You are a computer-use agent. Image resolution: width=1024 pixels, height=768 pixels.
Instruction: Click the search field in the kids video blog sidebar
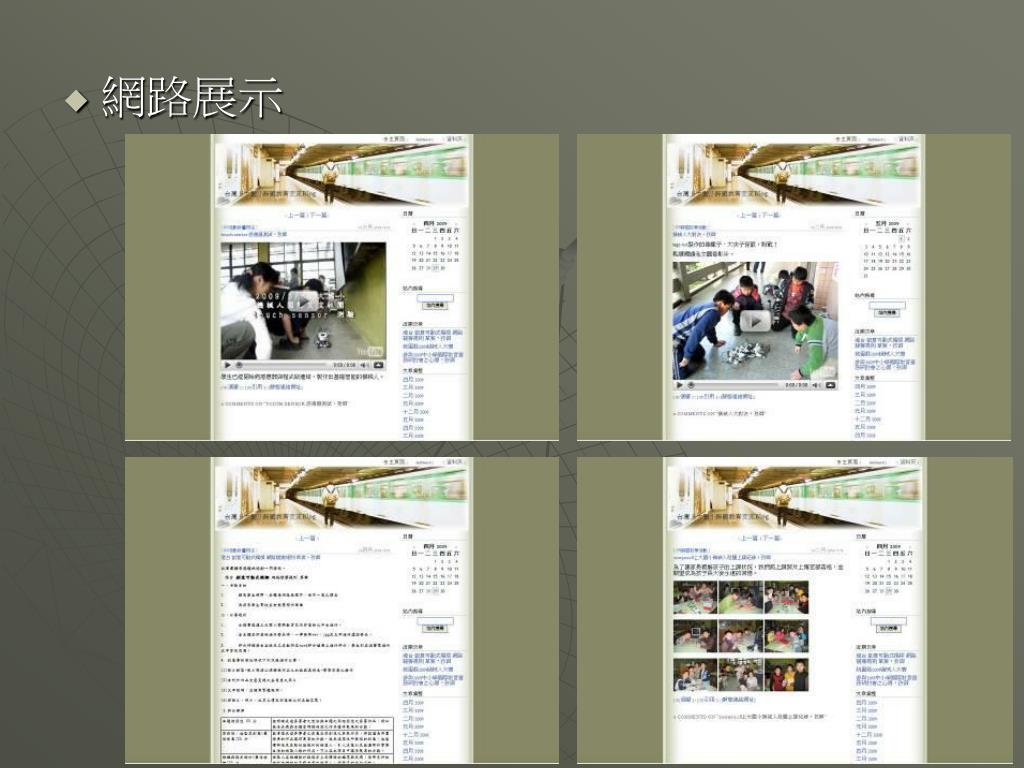(x=887, y=305)
